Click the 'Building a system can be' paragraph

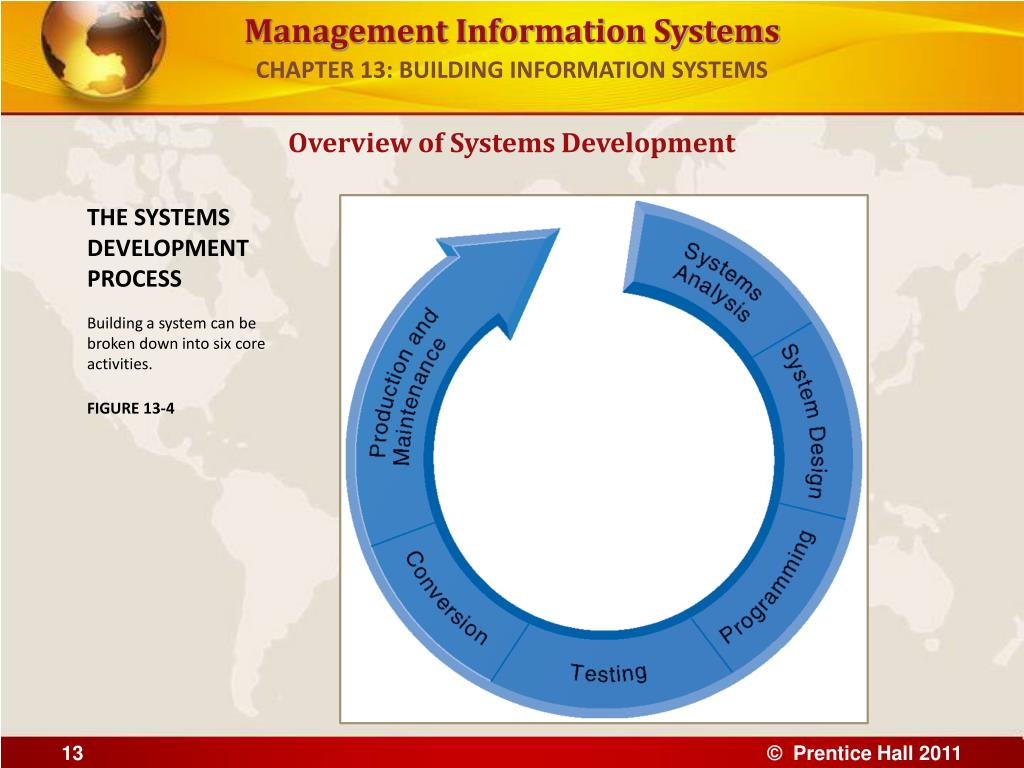click(x=176, y=344)
